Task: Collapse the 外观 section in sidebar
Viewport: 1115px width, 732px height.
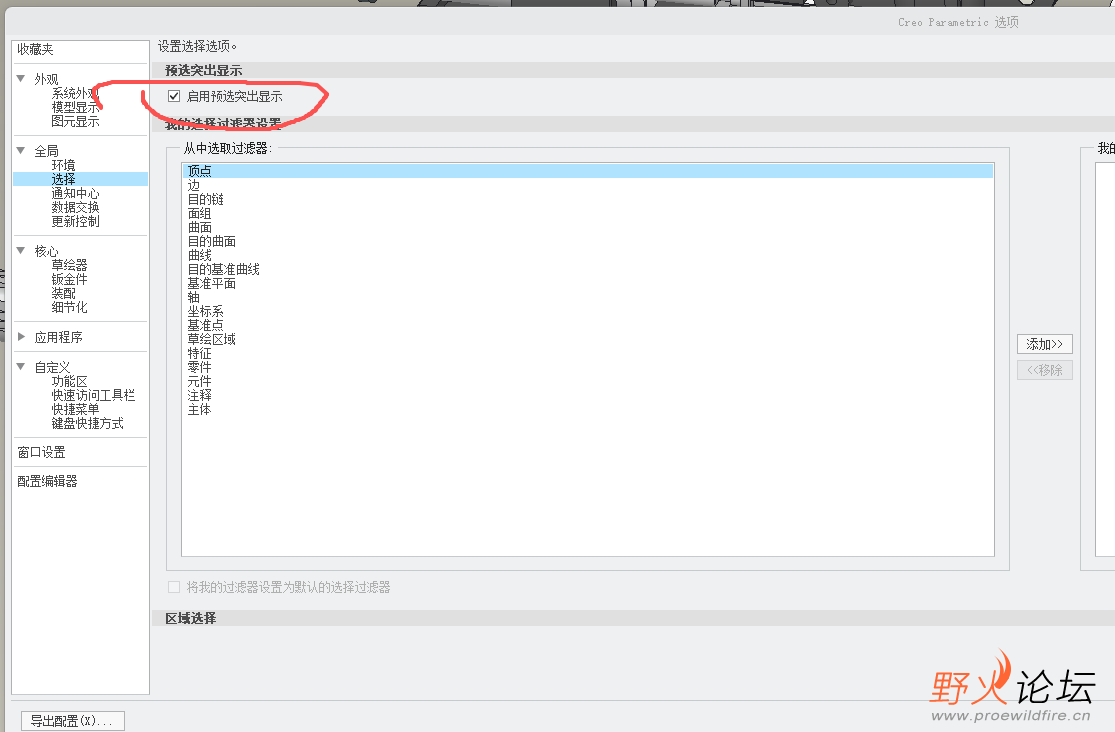Action: tap(23, 78)
